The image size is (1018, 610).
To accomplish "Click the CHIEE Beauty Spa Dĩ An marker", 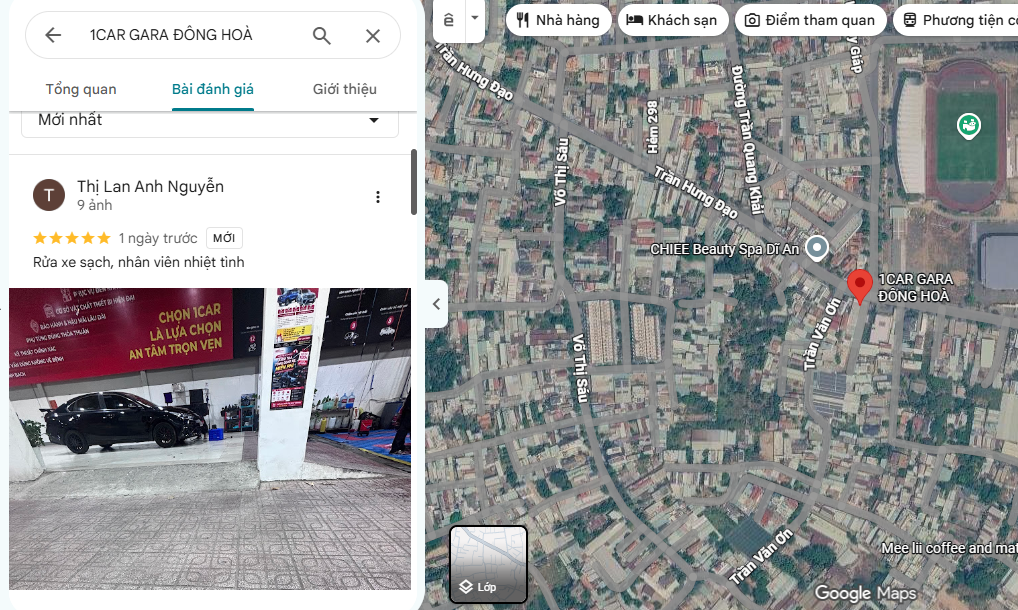I will [817, 248].
